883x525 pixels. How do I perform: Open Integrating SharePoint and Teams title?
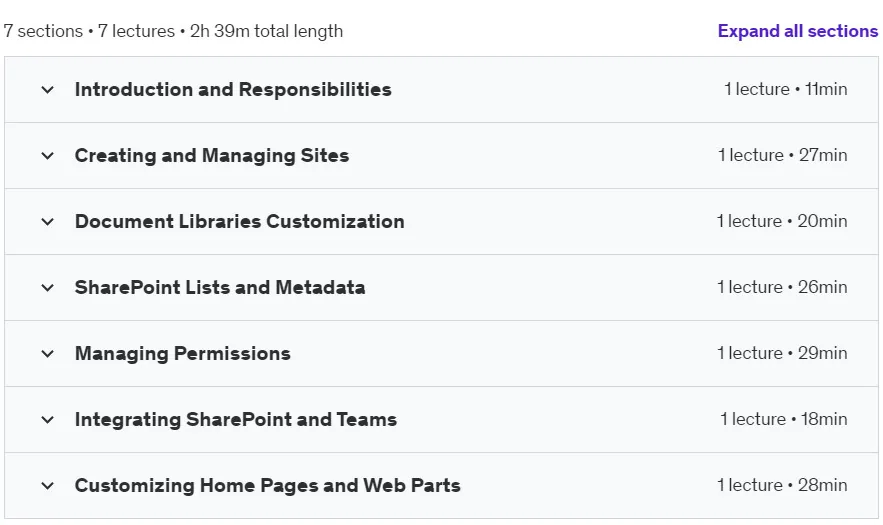[x=235, y=420]
